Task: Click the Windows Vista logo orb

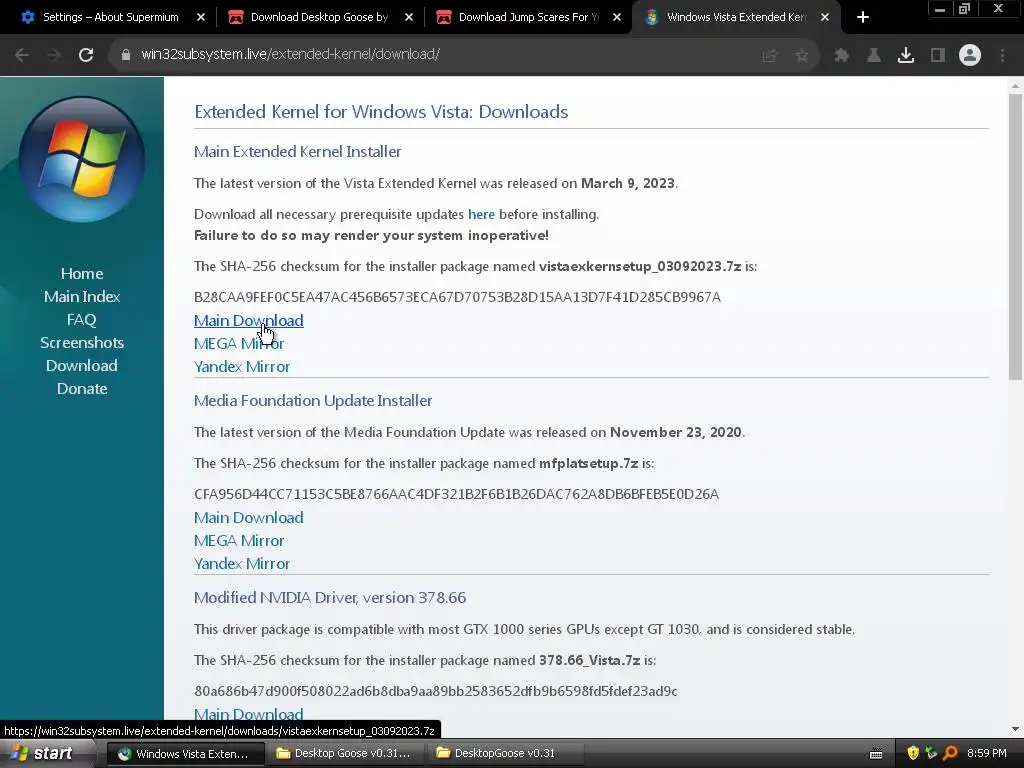Action: [x=82, y=160]
